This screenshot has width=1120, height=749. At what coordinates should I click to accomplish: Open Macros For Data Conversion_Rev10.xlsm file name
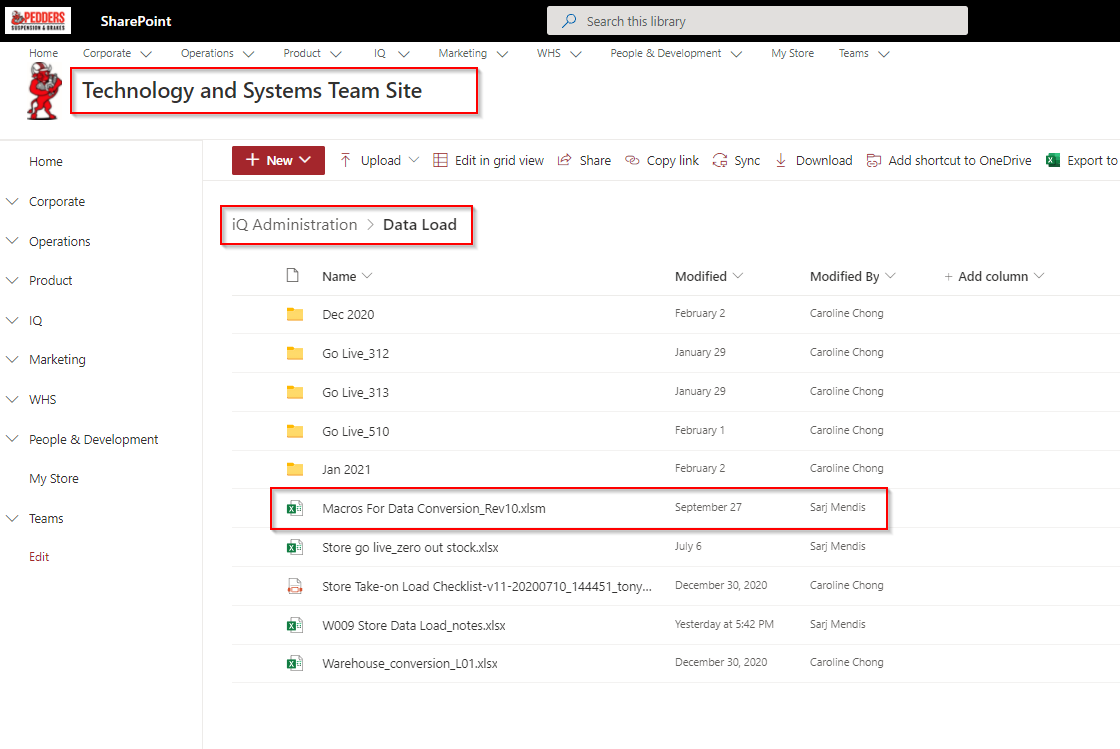[x=434, y=508]
